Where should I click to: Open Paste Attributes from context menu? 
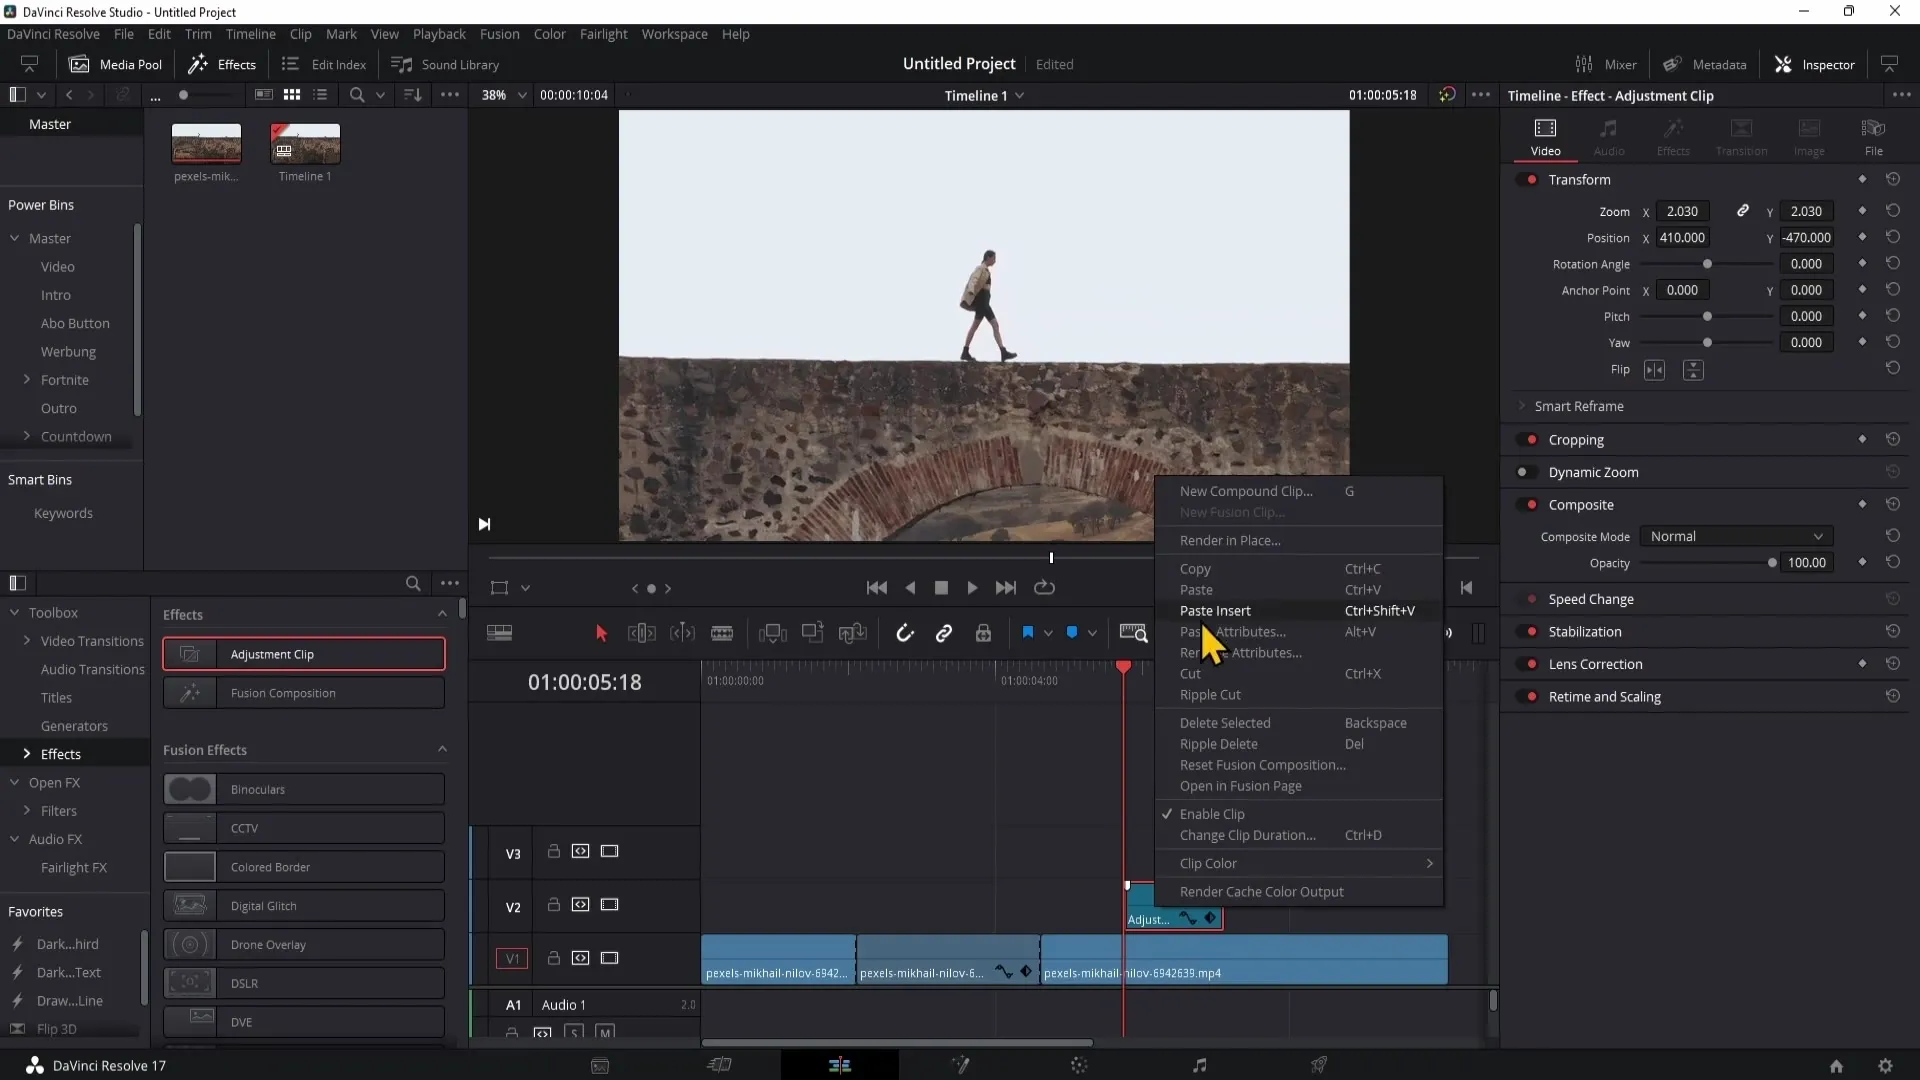[1233, 632]
